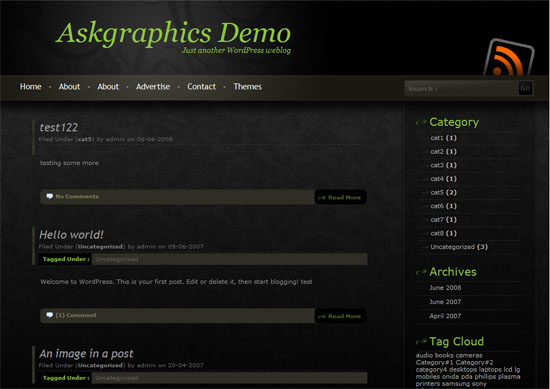The image size is (550, 389).
Task: Click the arrow icon beside Category heading
Action: pyautogui.click(x=421, y=122)
